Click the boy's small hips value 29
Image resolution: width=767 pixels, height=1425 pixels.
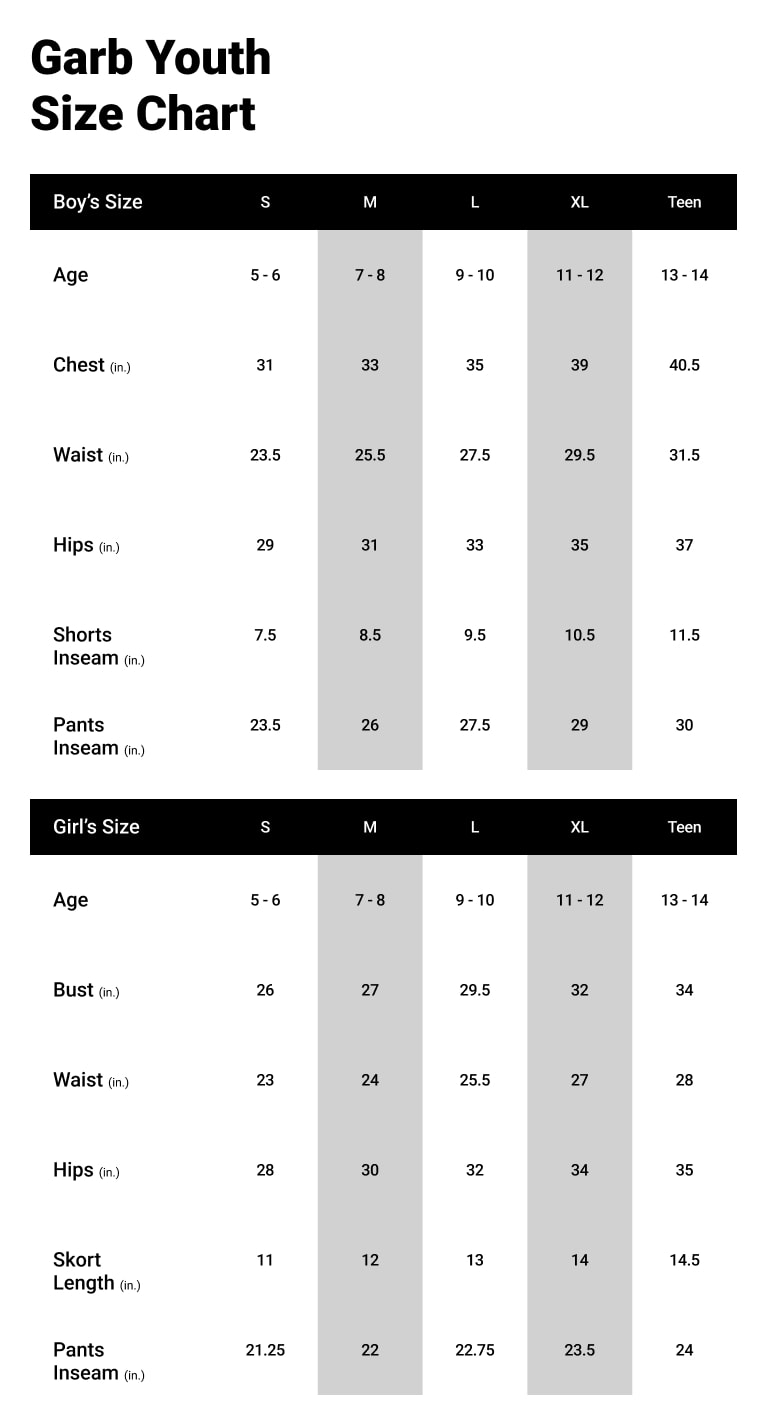point(265,545)
